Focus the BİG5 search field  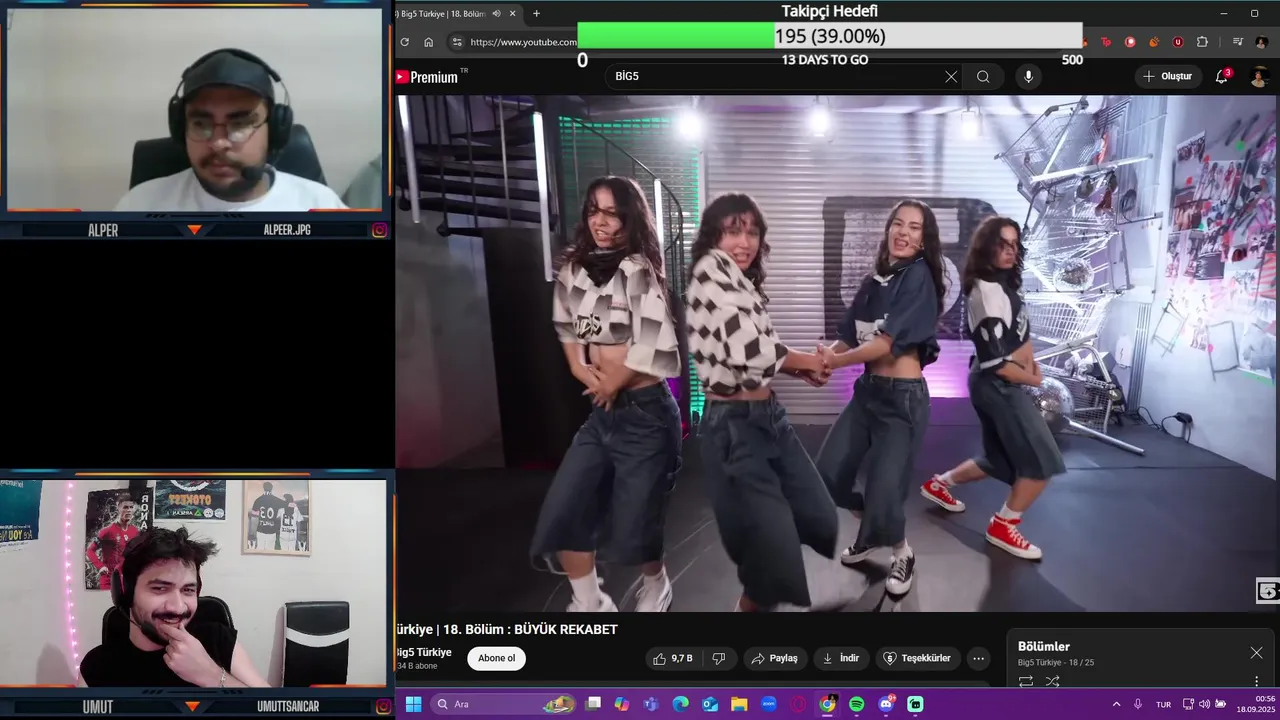pyautogui.click(x=775, y=77)
